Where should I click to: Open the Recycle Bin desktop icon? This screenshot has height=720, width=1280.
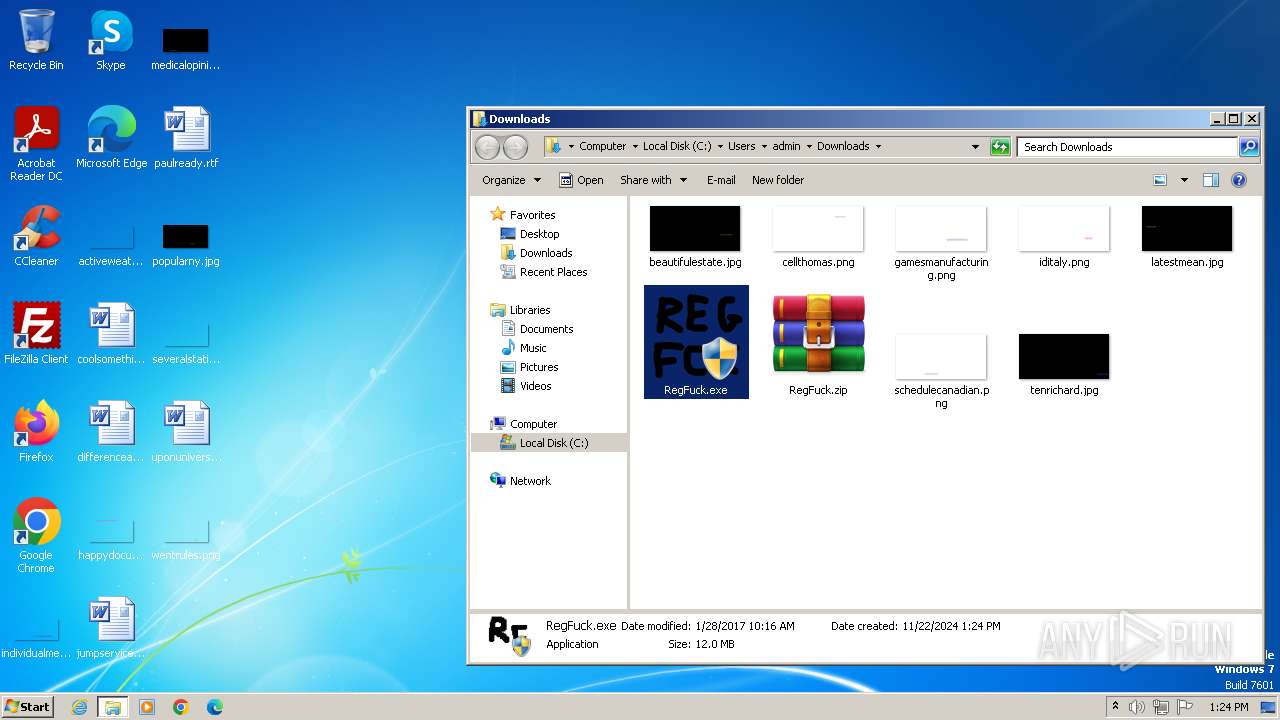click(36, 40)
